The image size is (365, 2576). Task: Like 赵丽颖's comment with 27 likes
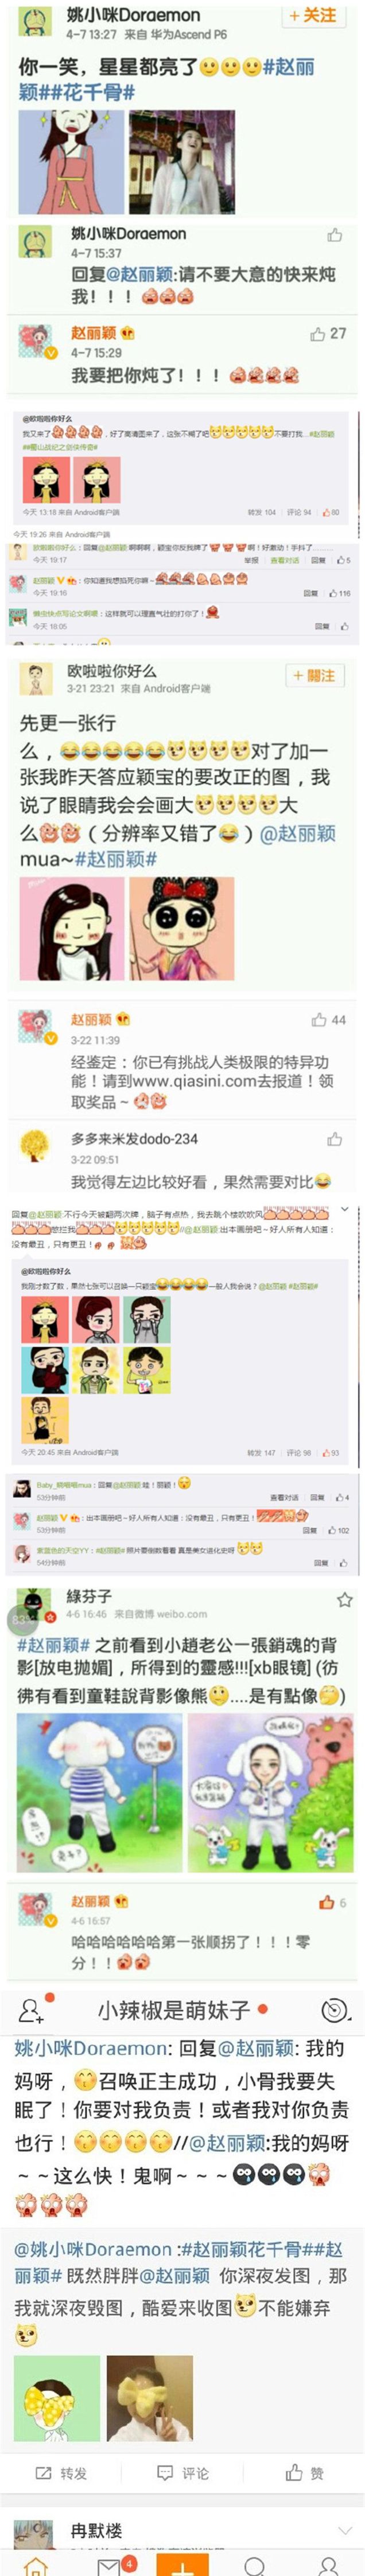[327, 334]
